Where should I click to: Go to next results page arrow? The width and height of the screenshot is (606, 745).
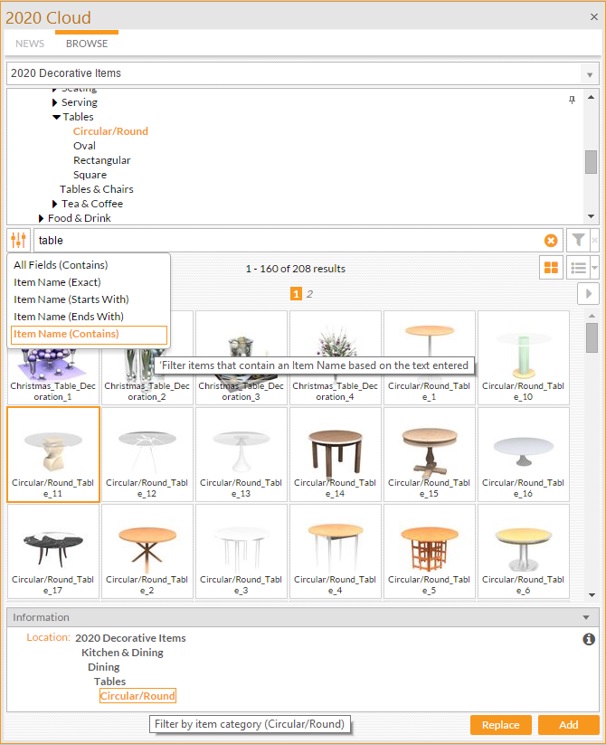[588, 294]
